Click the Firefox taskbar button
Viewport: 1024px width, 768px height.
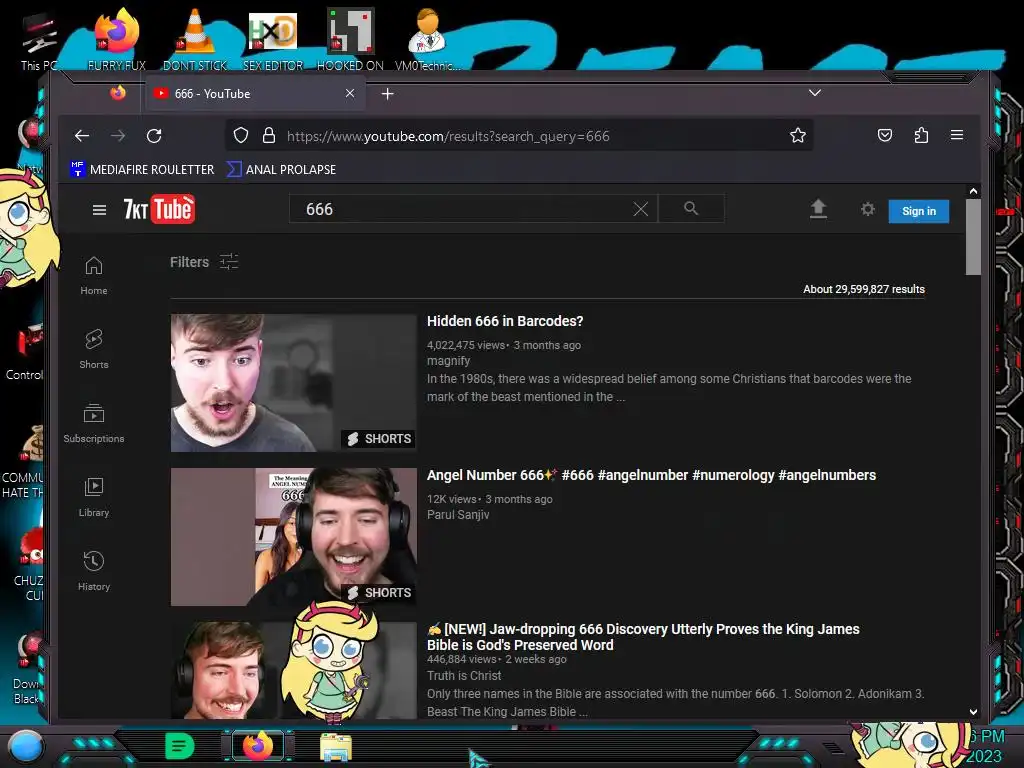point(258,746)
